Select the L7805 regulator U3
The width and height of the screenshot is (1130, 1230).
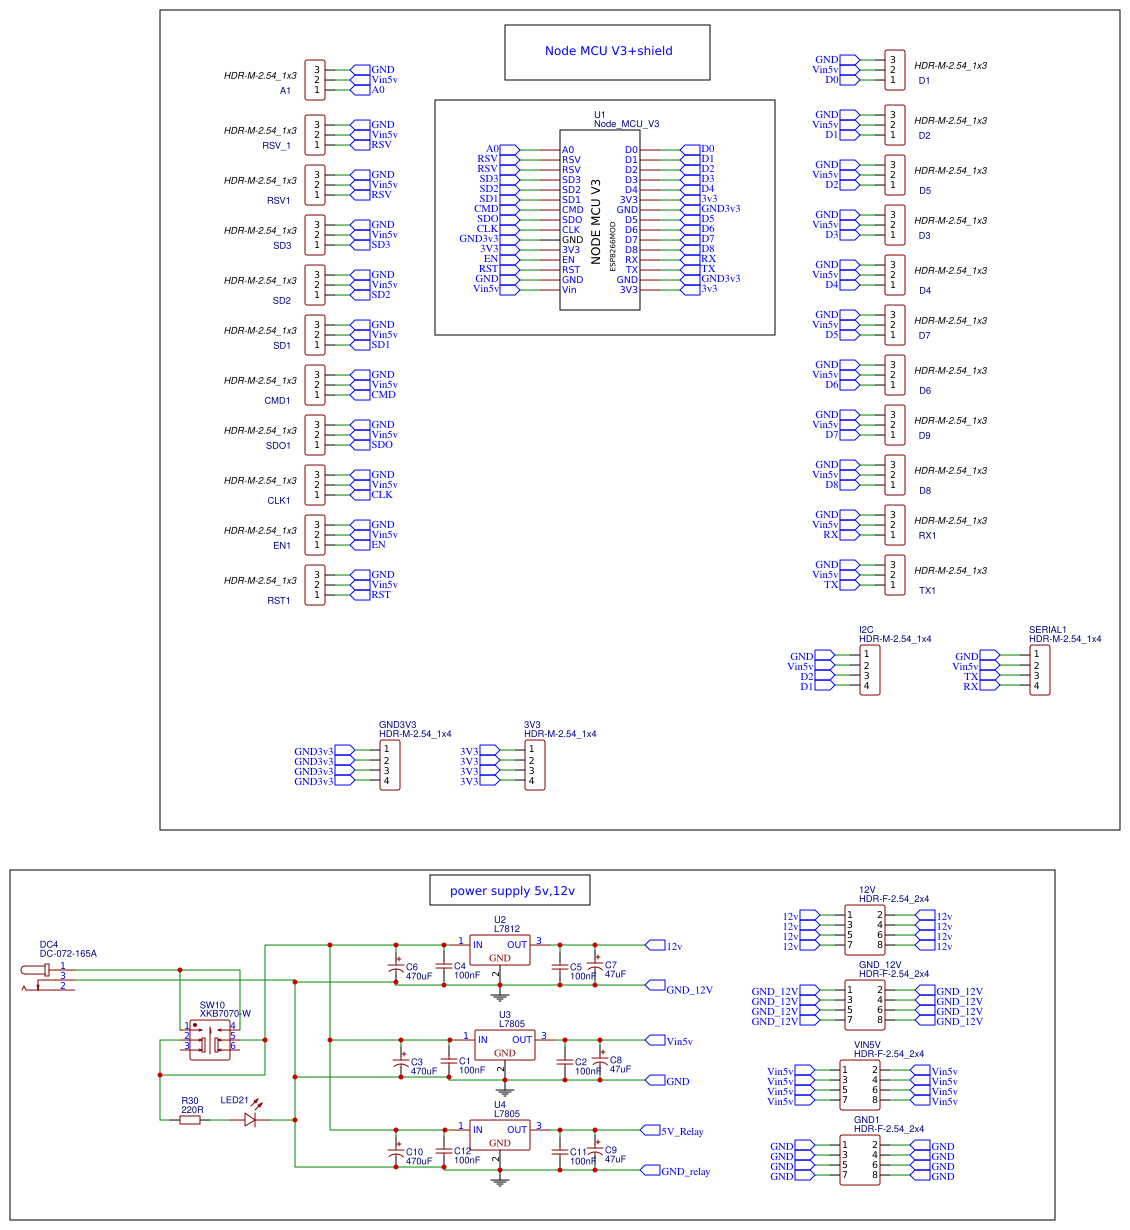pyautogui.click(x=505, y=1044)
